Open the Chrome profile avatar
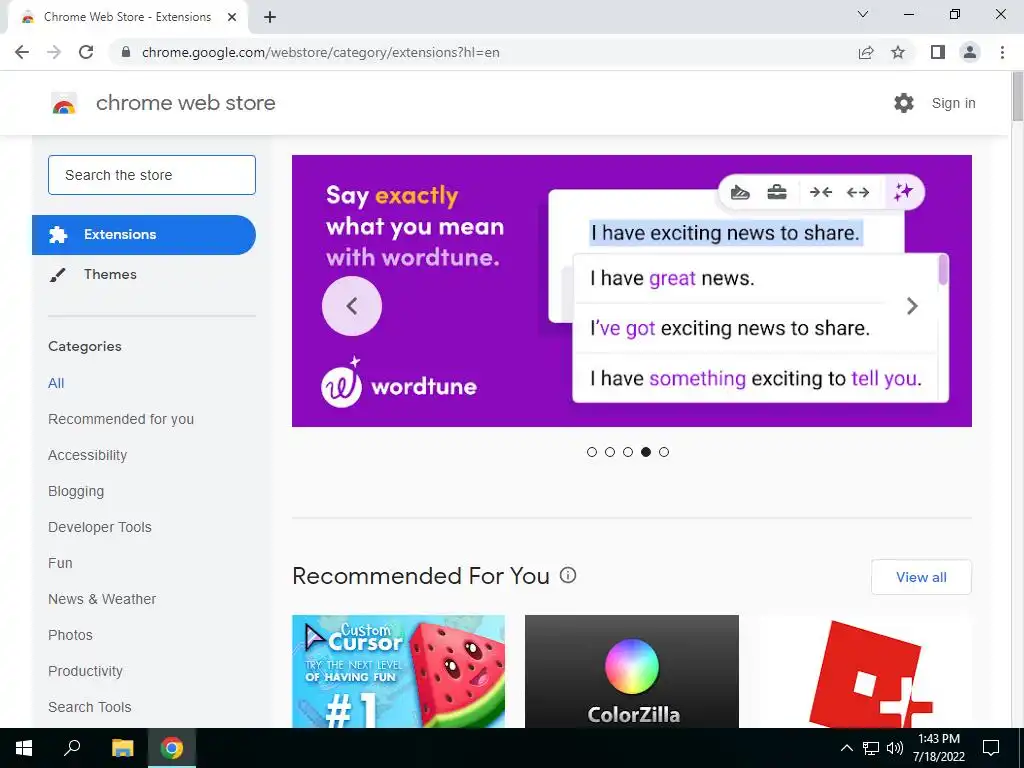This screenshot has width=1024, height=768. click(970, 52)
